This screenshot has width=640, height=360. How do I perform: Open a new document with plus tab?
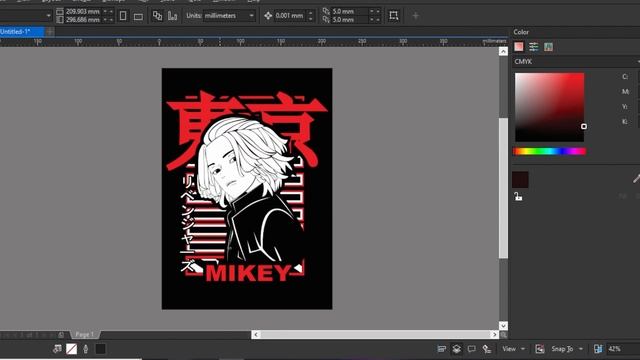[50, 31]
